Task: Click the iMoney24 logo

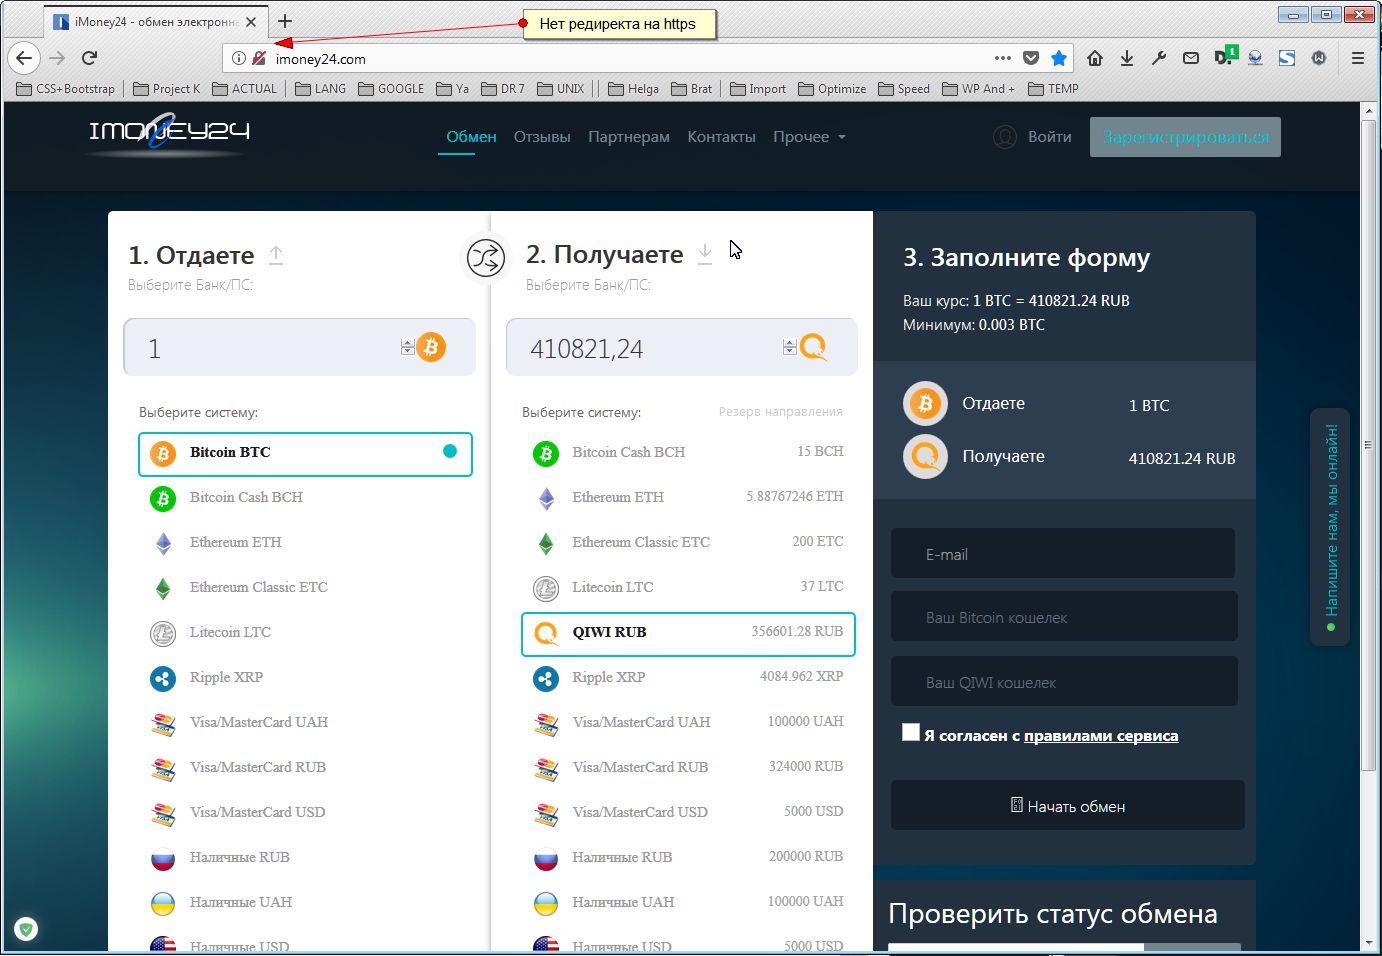Action: 169,133
